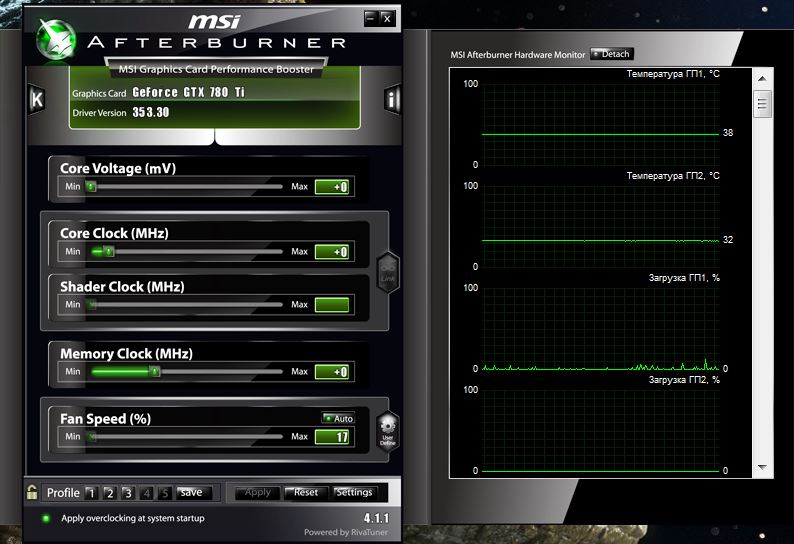794x544 pixels.
Task: Toggle the Link core and shader clocks icon
Action: point(388,273)
